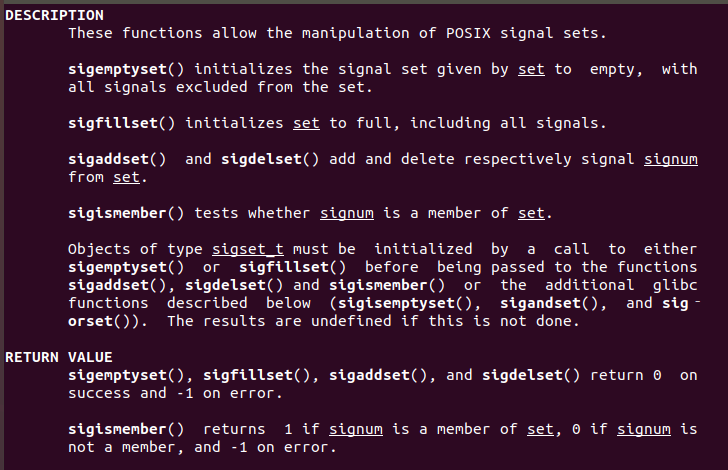Click underlined signum after 'tests whether'

[x=347, y=213]
